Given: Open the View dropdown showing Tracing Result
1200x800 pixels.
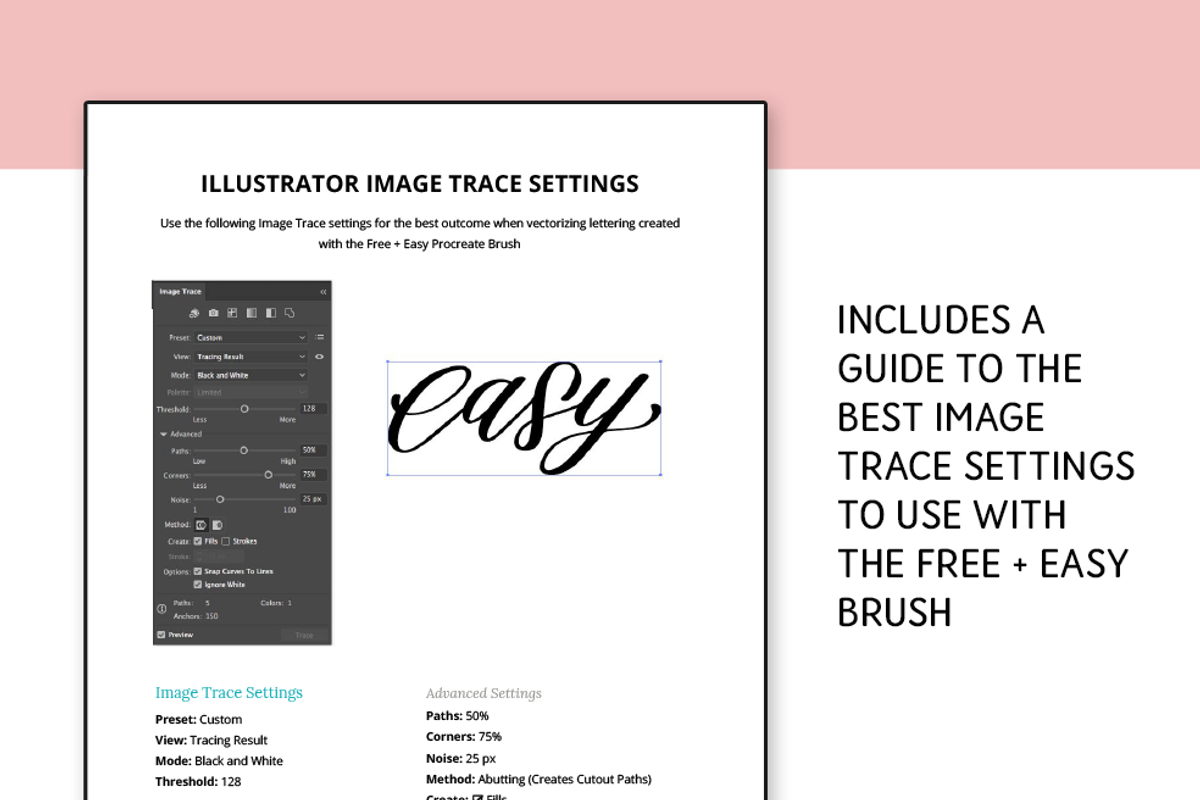Looking at the screenshot, I should pos(251,357).
